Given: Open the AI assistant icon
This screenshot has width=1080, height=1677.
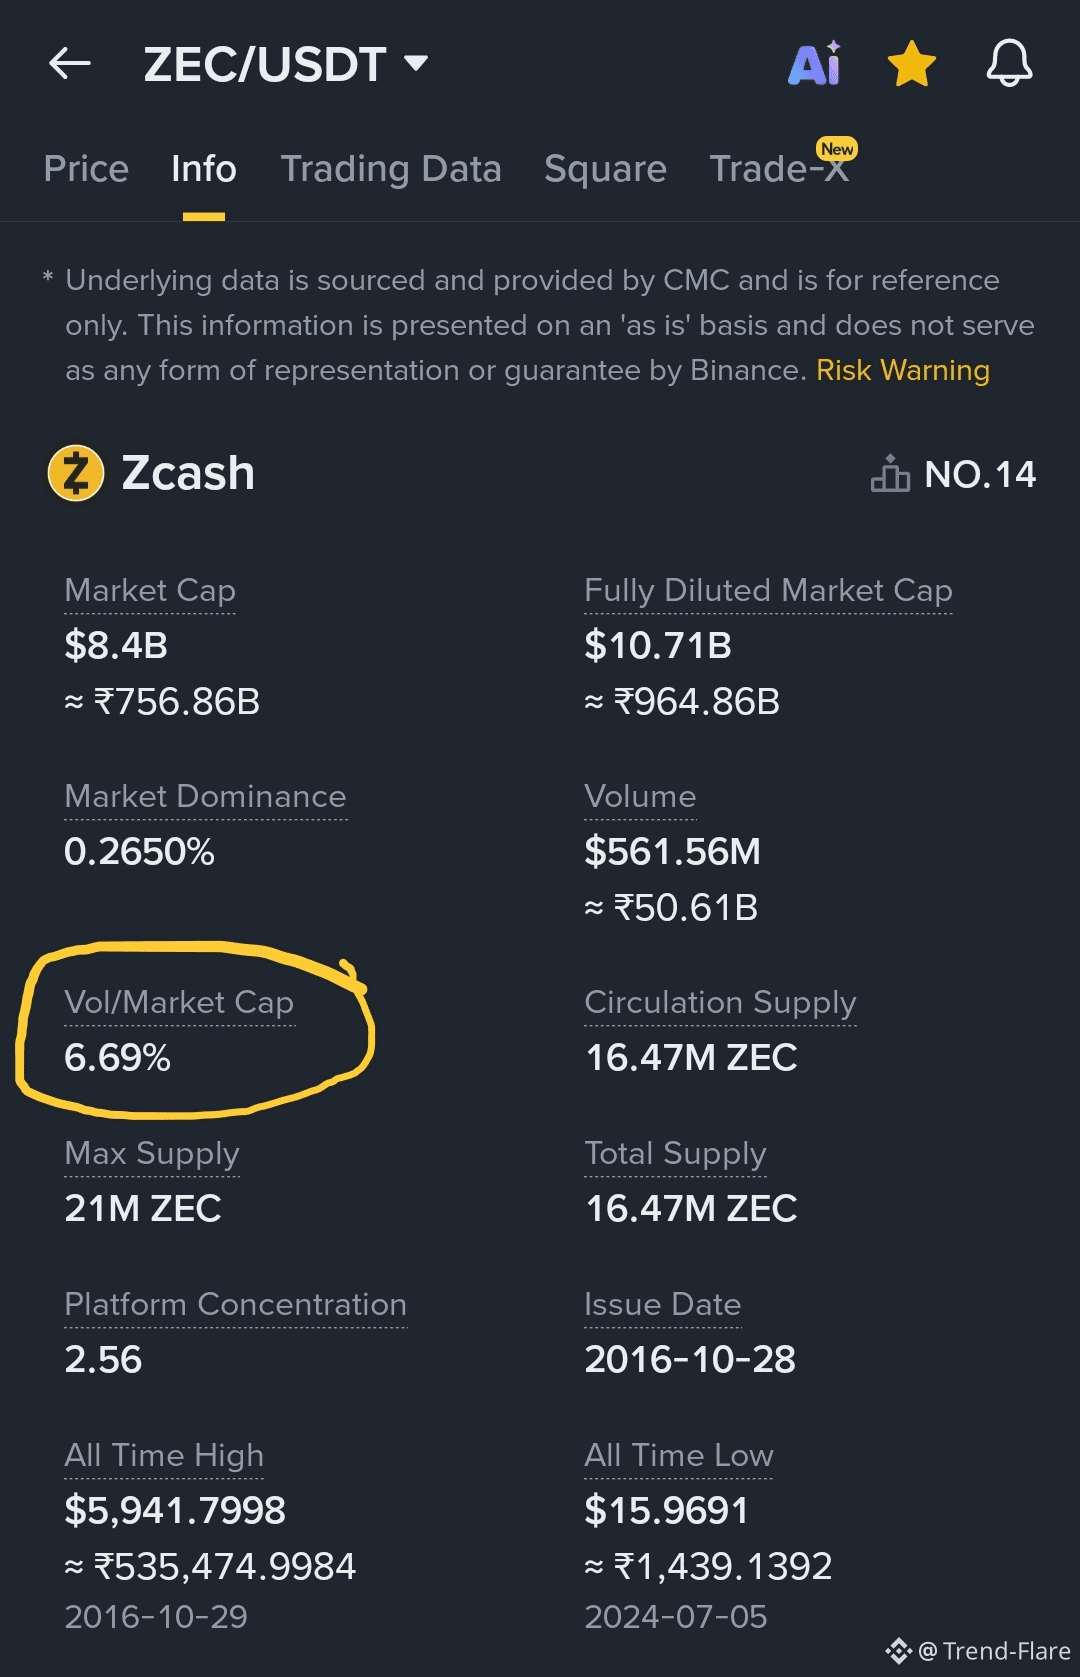Looking at the screenshot, I should coord(814,64).
